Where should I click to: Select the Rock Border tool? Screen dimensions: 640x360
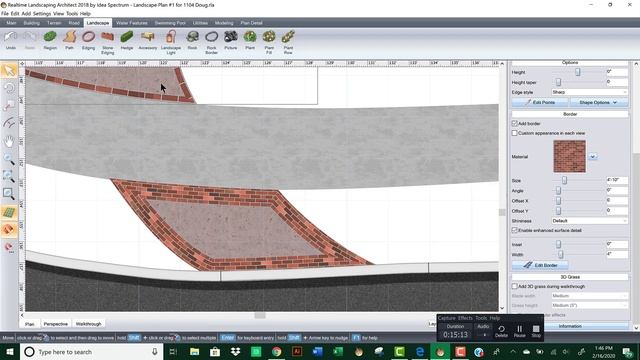click(211, 42)
